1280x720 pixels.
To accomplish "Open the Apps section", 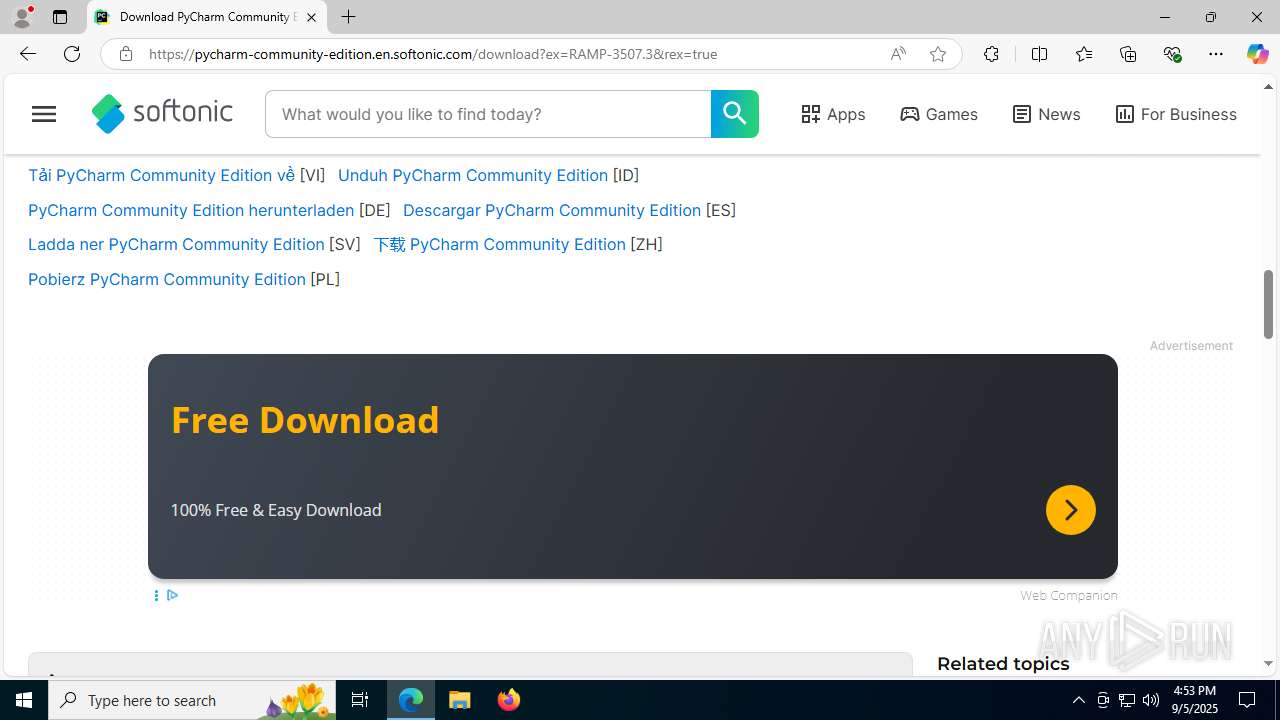I will click(833, 114).
